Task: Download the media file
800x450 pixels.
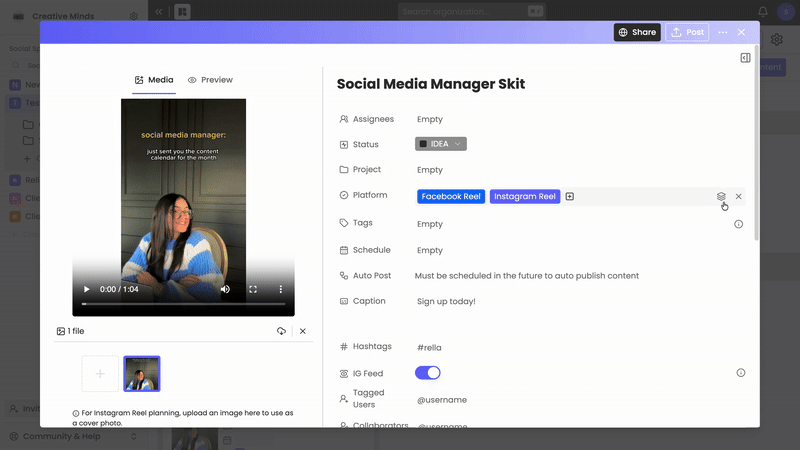Action: (281, 331)
